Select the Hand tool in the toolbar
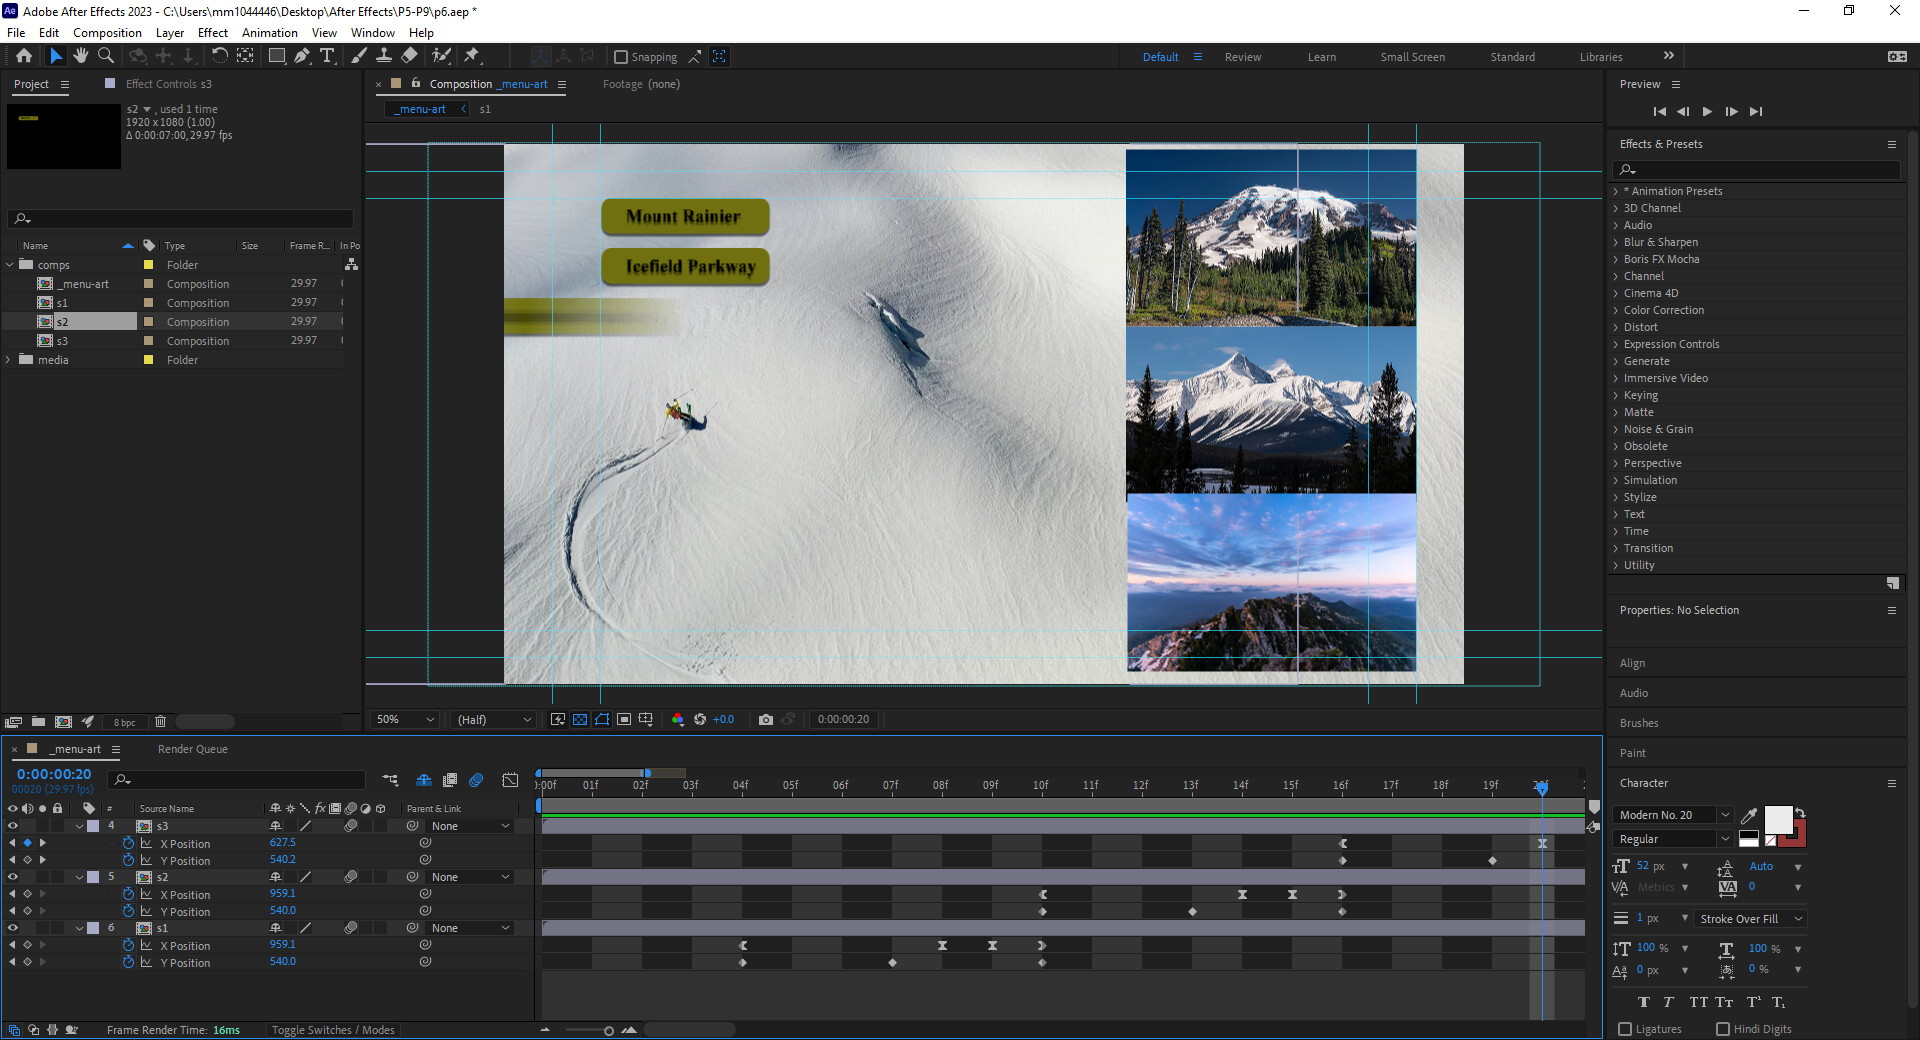Image resolution: width=1920 pixels, height=1040 pixels. [x=81, y=56]
